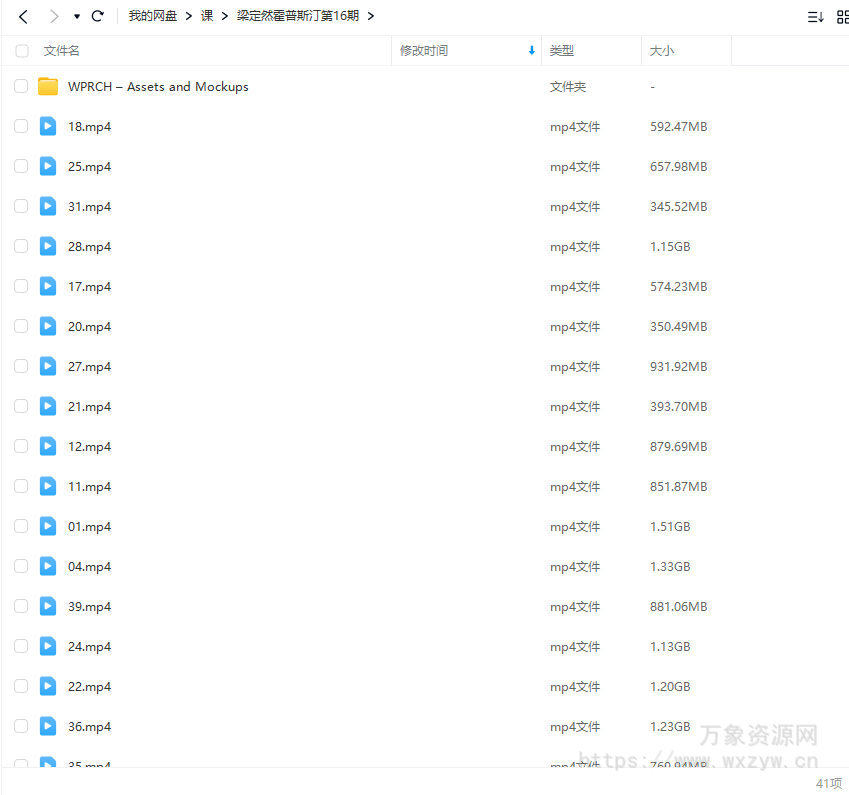The height and width of the screenshot is (795, 849).
Task: Click the video icon next to 18.mp4
Action: point(47,126)
